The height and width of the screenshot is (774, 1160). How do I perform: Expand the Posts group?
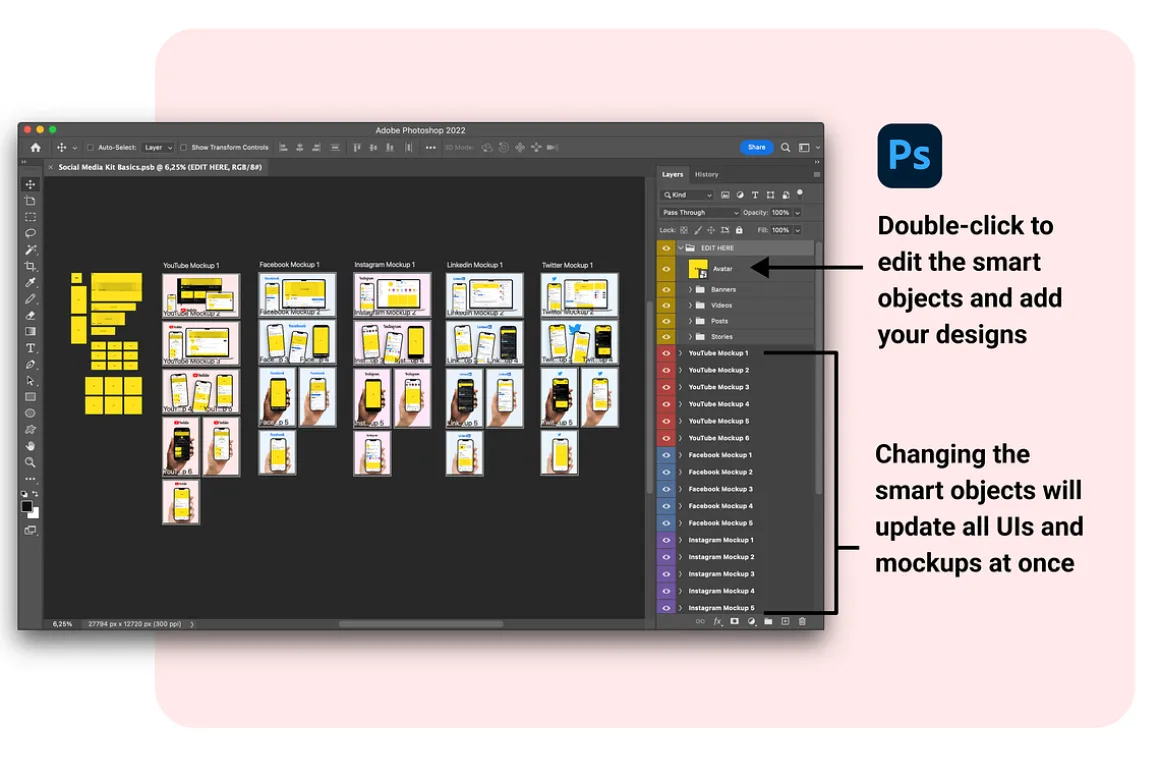(690, 321)
